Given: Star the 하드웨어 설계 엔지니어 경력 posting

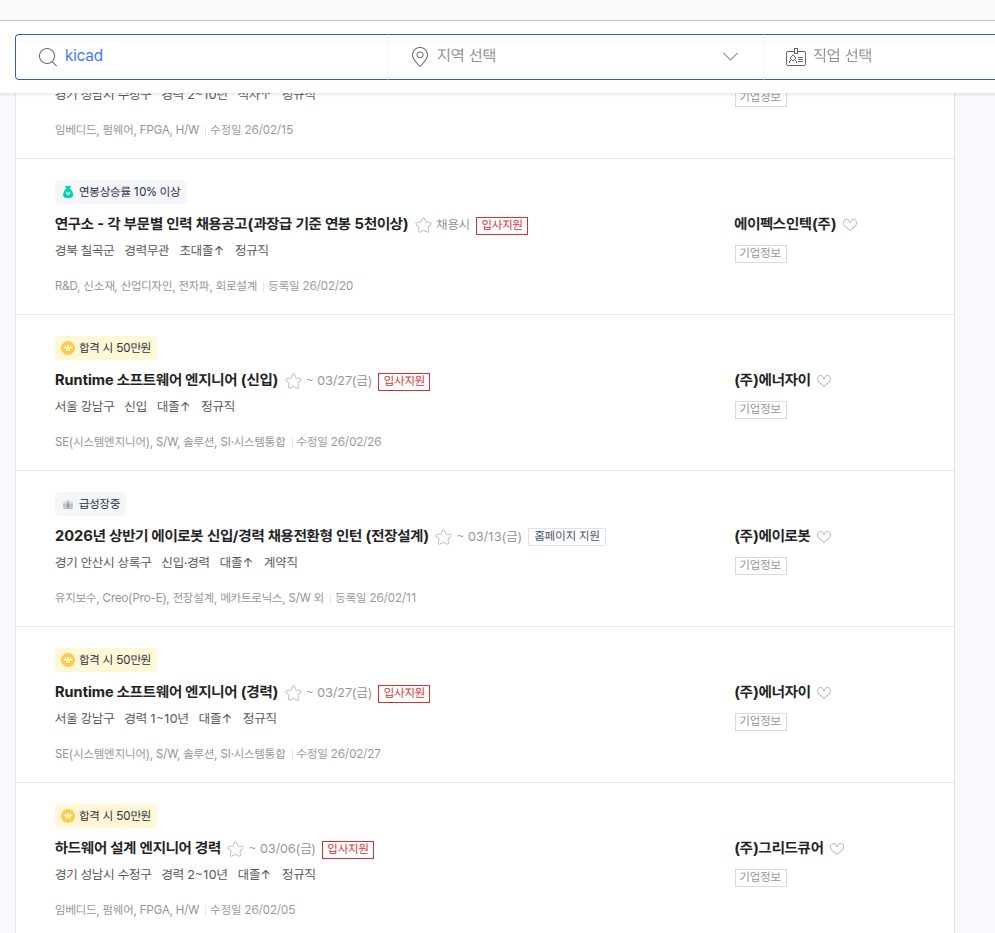Looking at the screenshot, I should click(236, 849).
